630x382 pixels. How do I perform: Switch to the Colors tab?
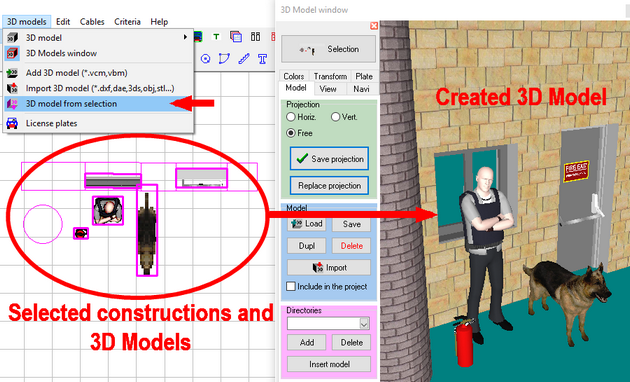[294, 76]
